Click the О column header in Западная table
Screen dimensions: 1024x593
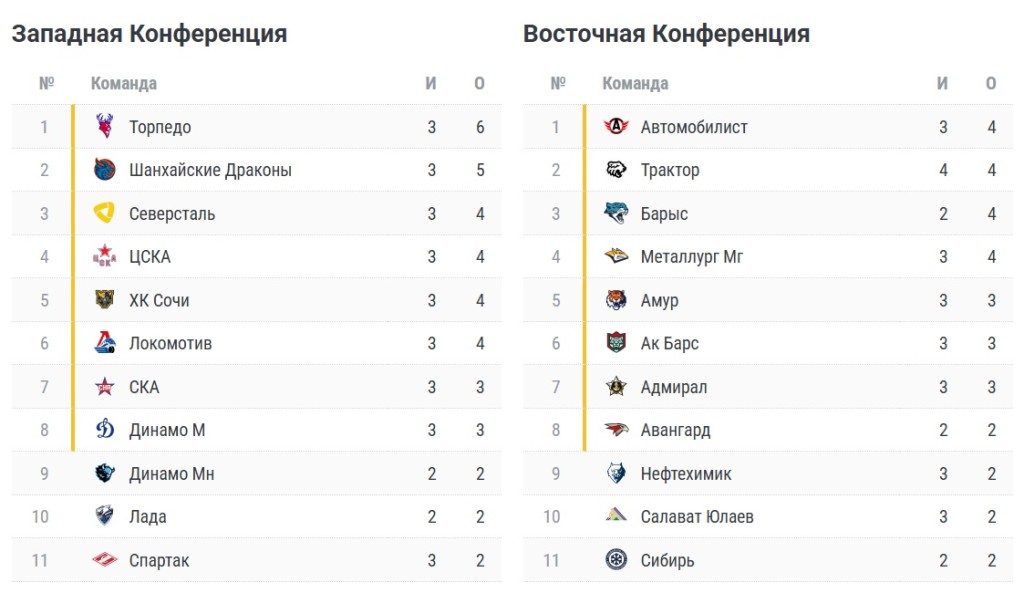(479, 84)
